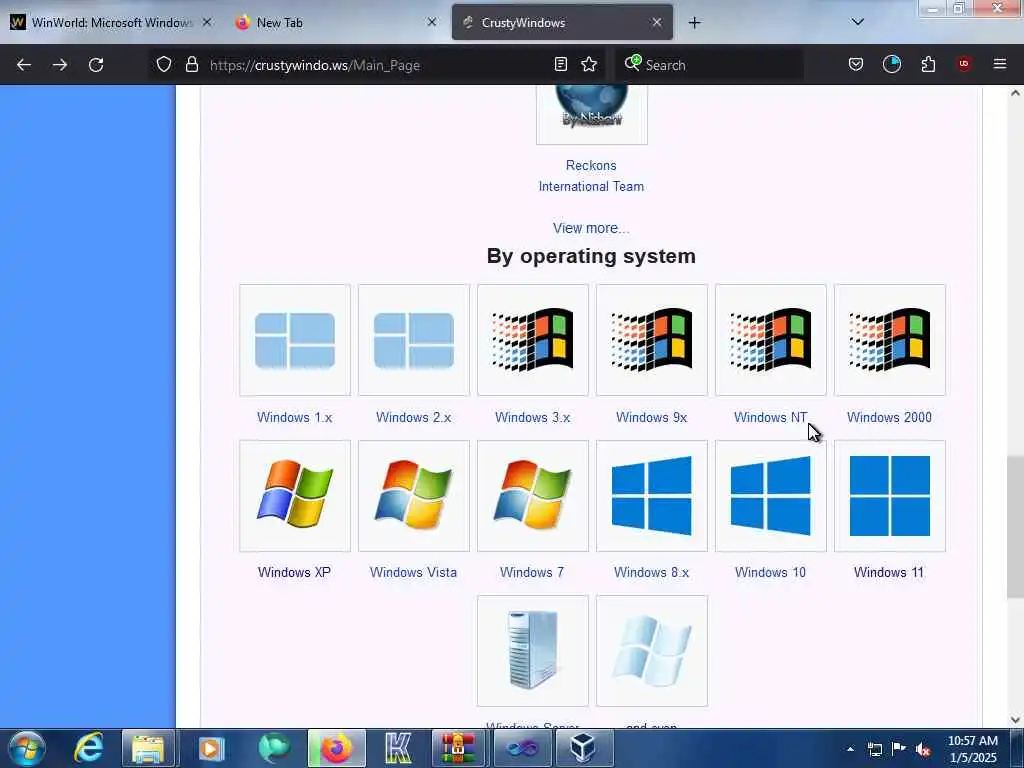Open the Windows NT logo thumbnail
1024x768 pixels.
coord(771,340)
